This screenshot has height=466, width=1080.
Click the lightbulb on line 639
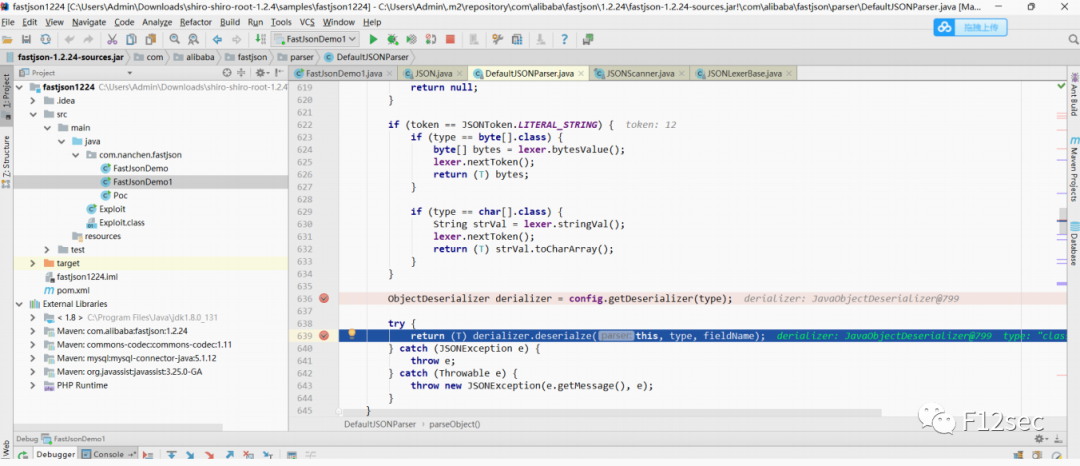pos(351,335)
